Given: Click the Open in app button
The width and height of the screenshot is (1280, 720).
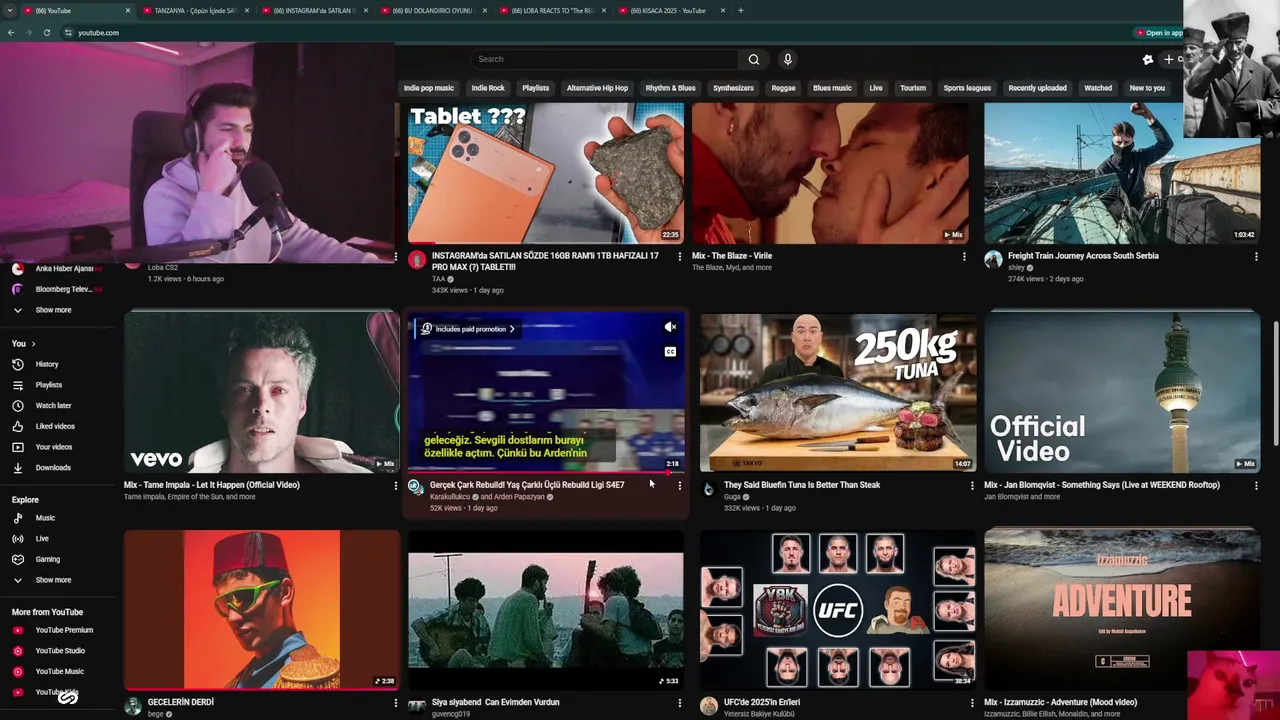Looking at the screenshot, I should click(x=1162, y=33).
